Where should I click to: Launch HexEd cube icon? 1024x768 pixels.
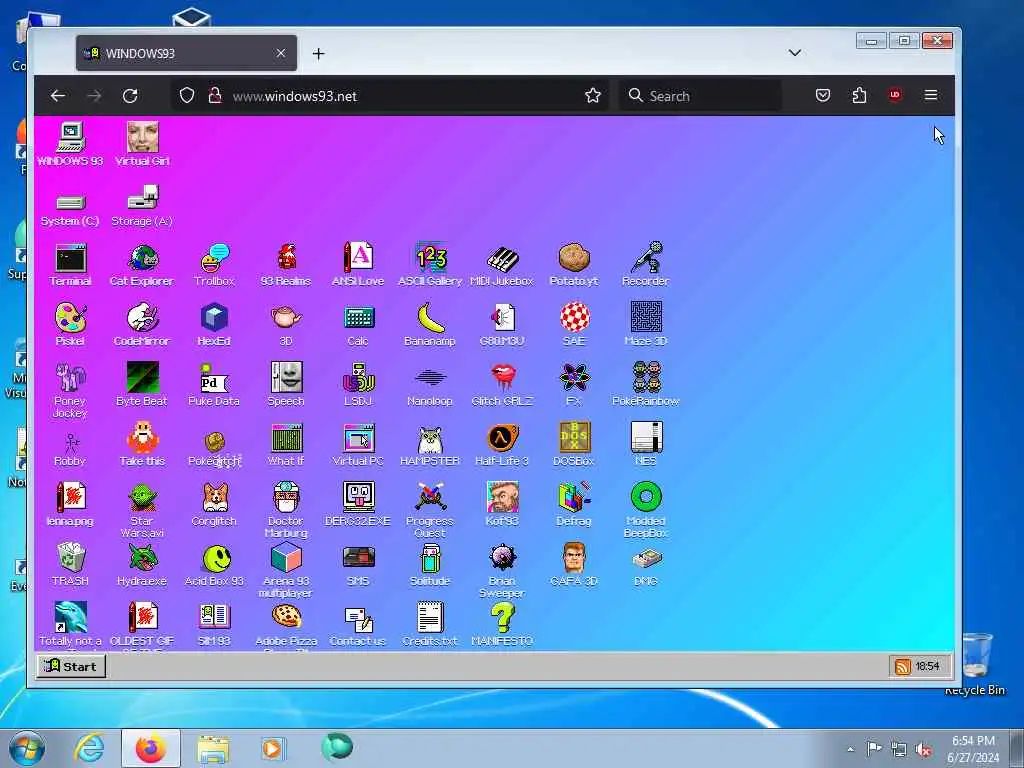[214, 325]
